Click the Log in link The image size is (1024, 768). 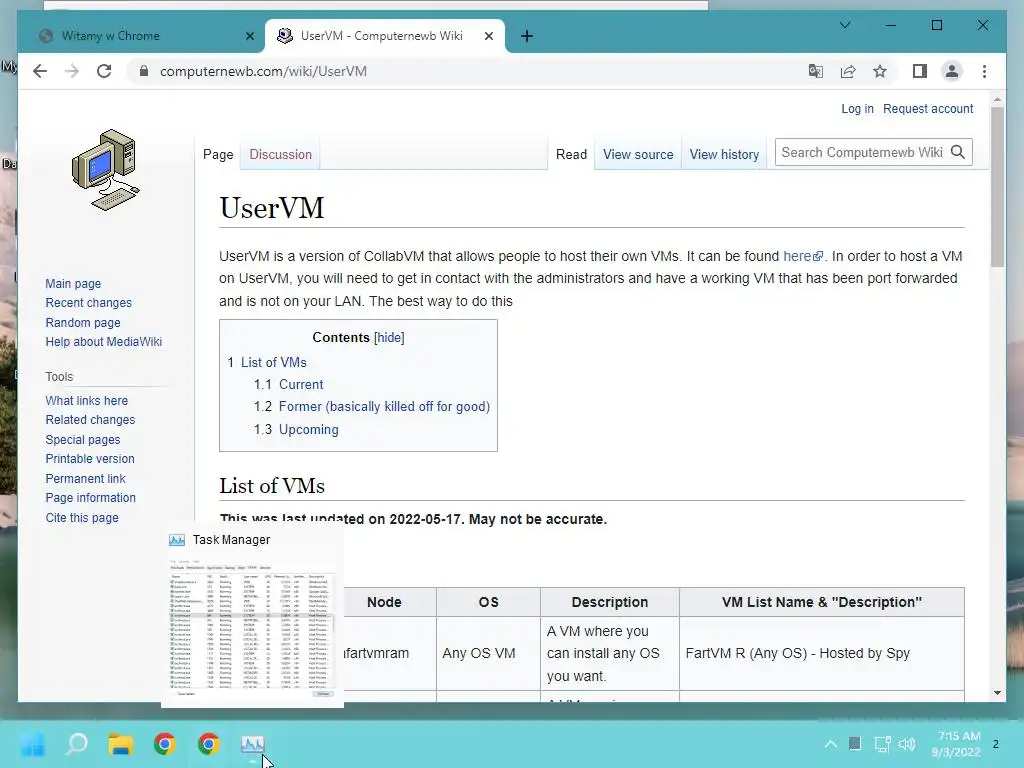pyautogui.click(x=857, y=109)
